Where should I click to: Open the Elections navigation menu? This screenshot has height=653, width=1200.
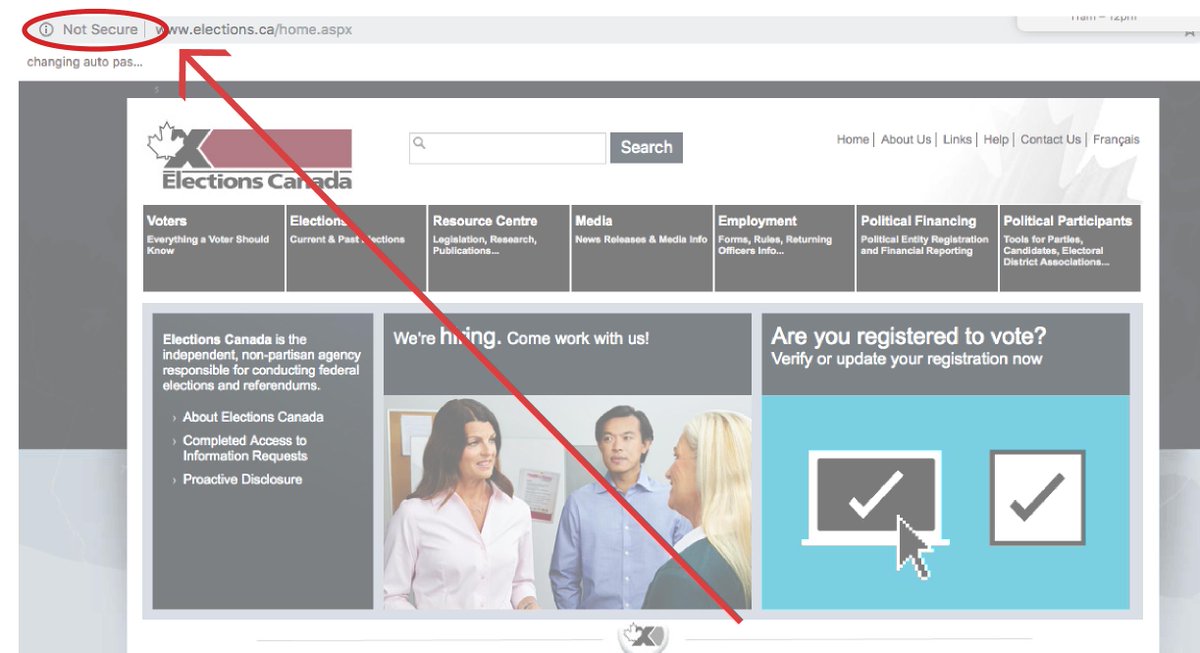click(357, 248)
